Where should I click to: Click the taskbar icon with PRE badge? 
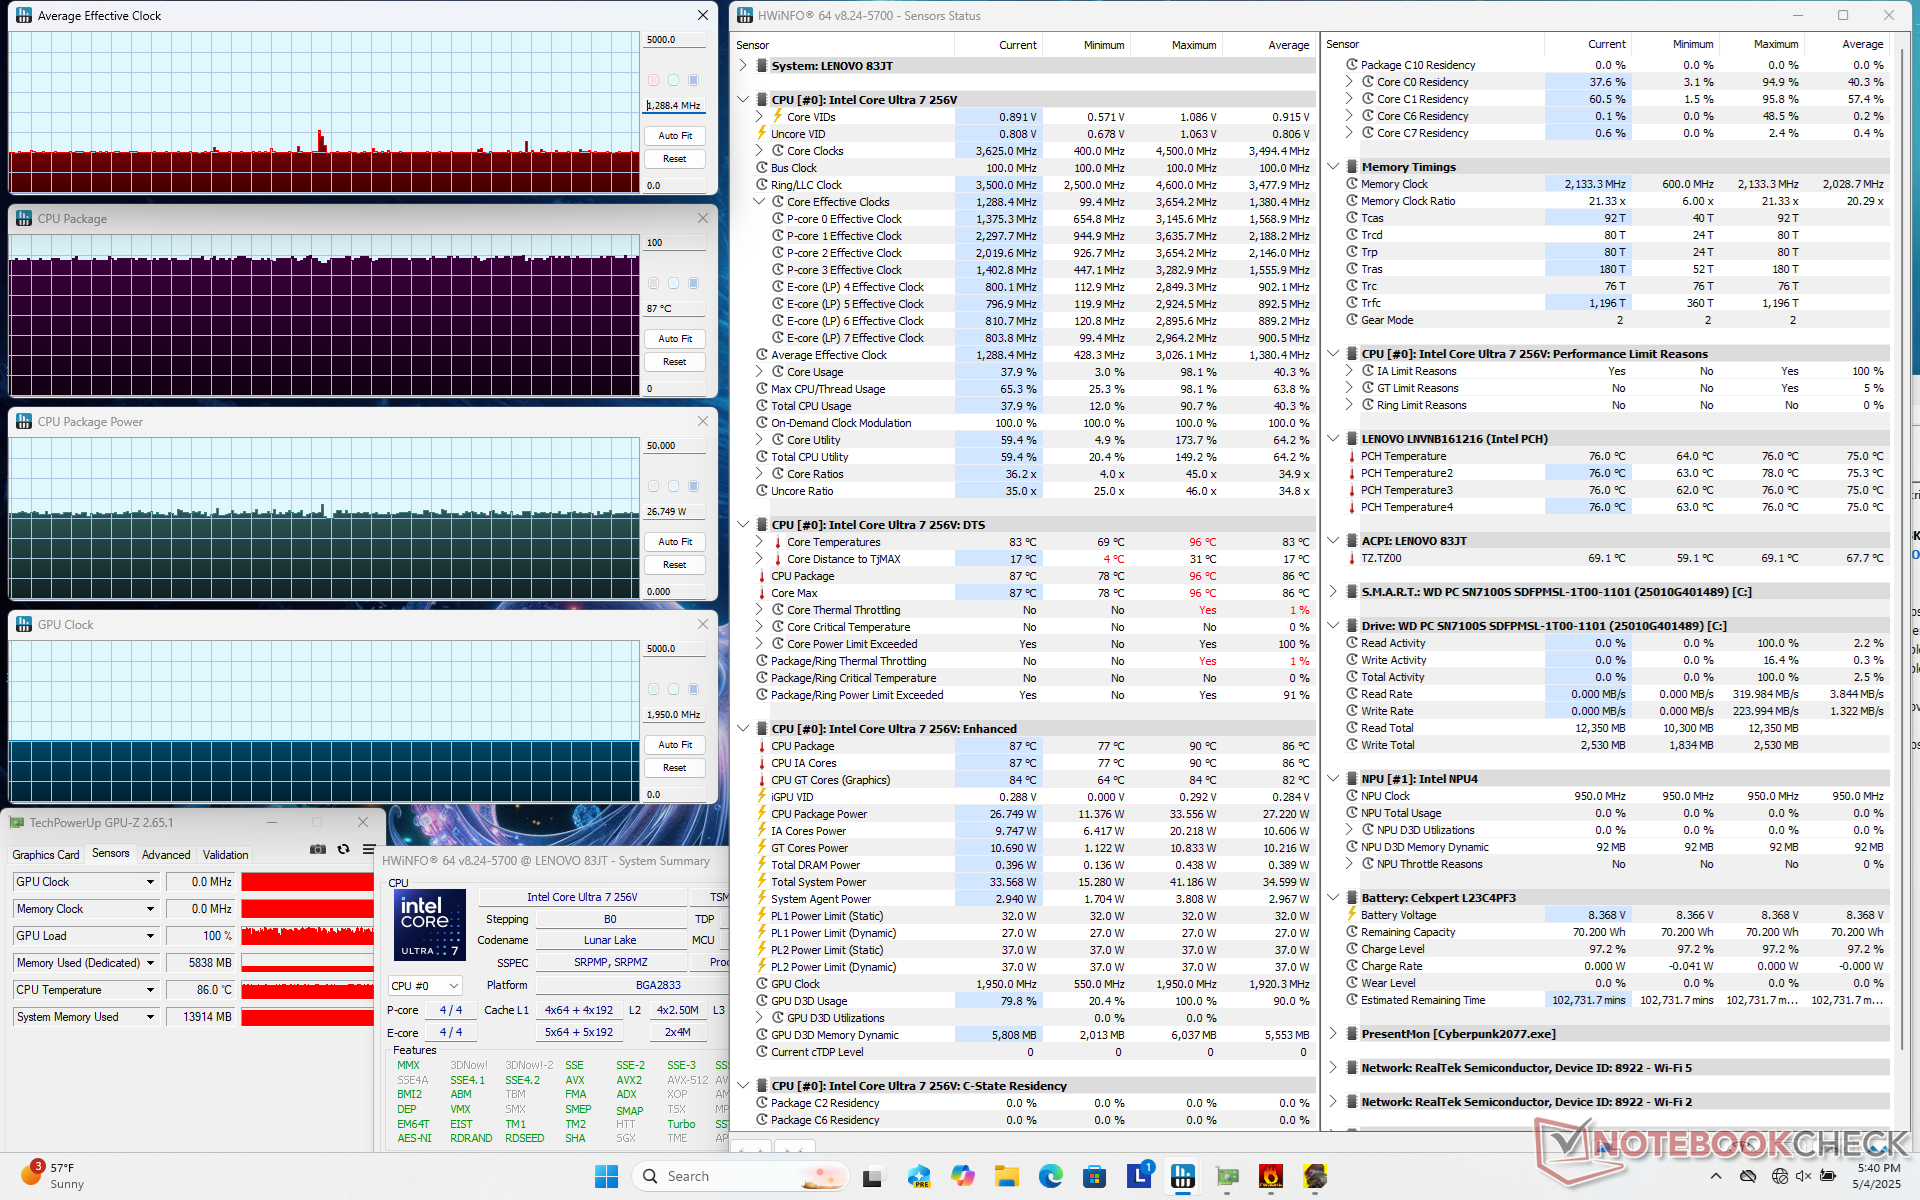pyautogui.click(x=918, y=1176)
